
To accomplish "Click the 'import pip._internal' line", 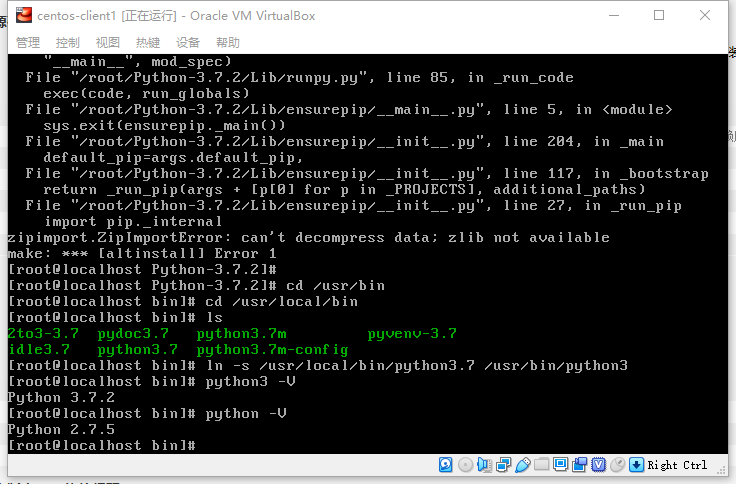I will (x=133, y=222).
